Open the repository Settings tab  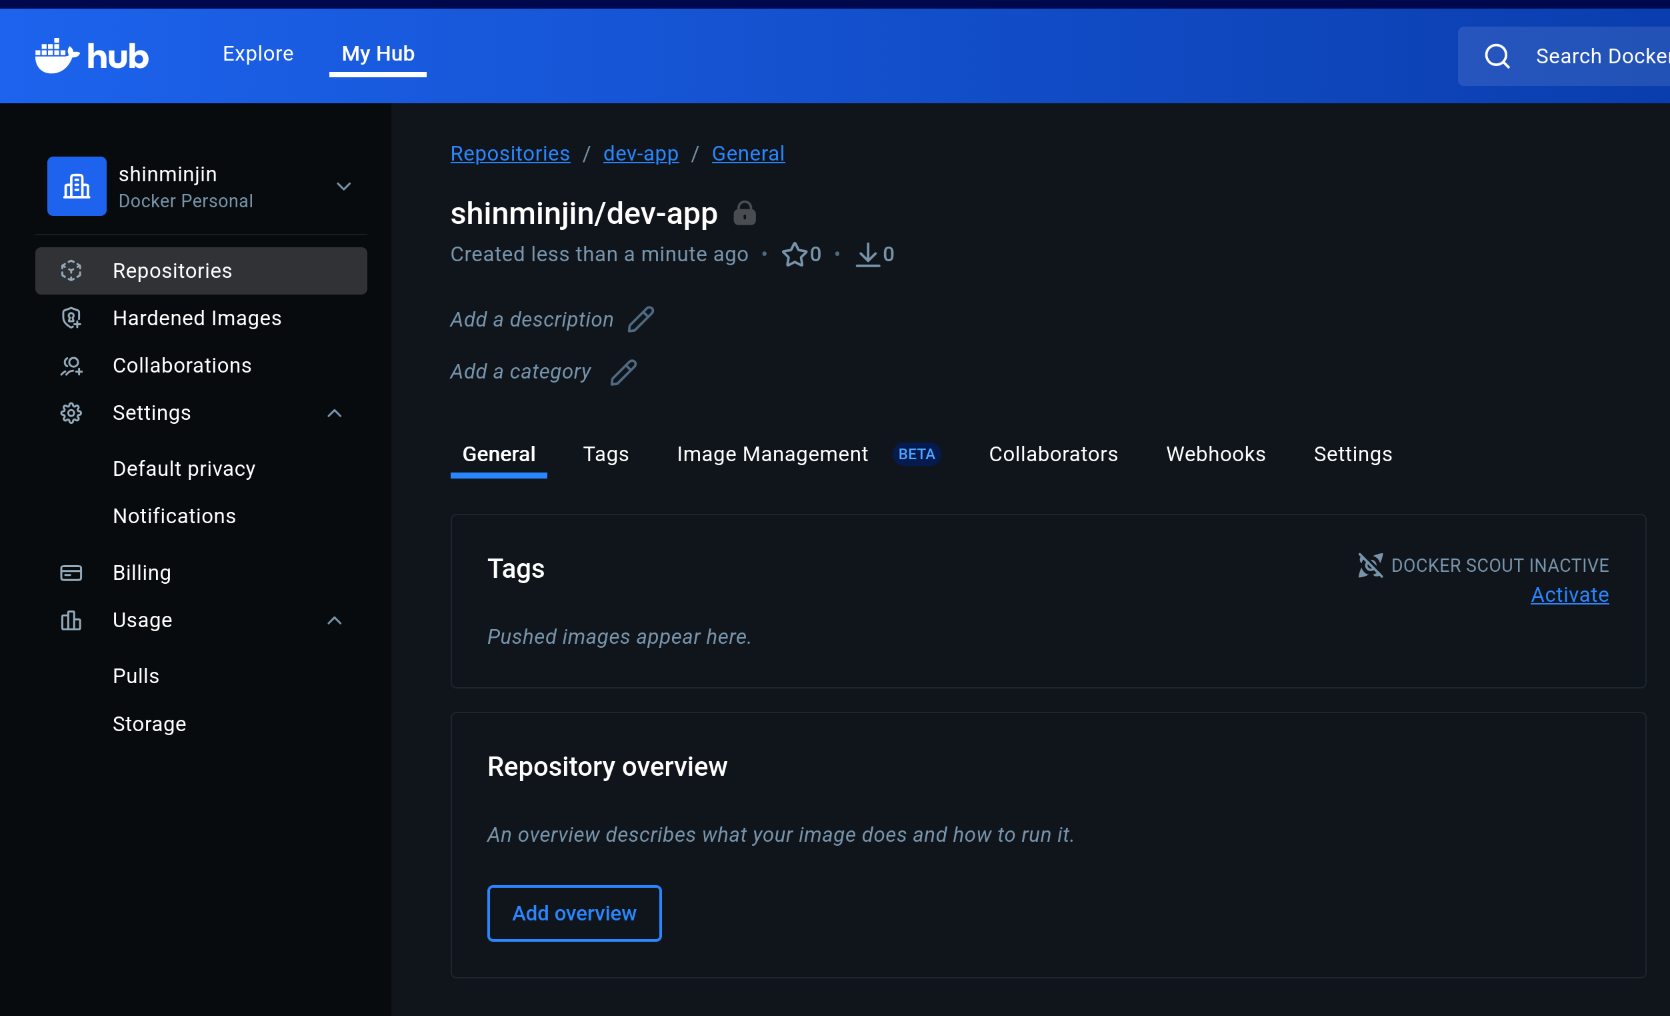tap(1353, 454)
